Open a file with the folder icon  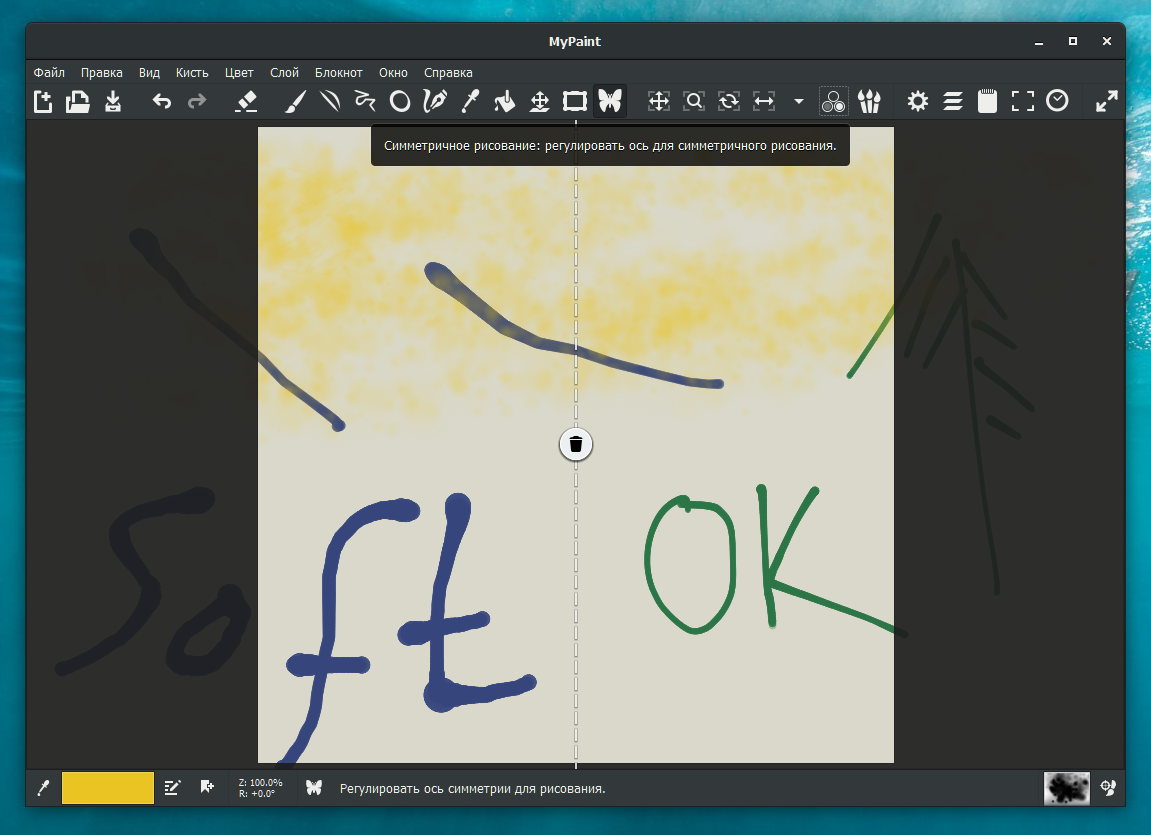tap(78, 101)
